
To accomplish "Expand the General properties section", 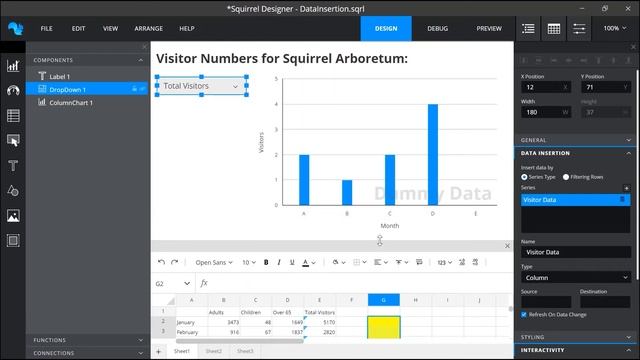I will [629, 140].
